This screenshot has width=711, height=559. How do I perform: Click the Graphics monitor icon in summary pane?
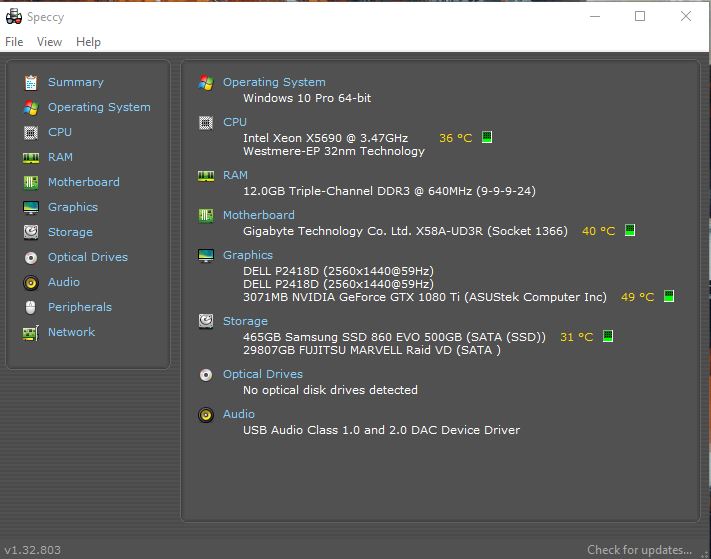(x=206, y=256)
